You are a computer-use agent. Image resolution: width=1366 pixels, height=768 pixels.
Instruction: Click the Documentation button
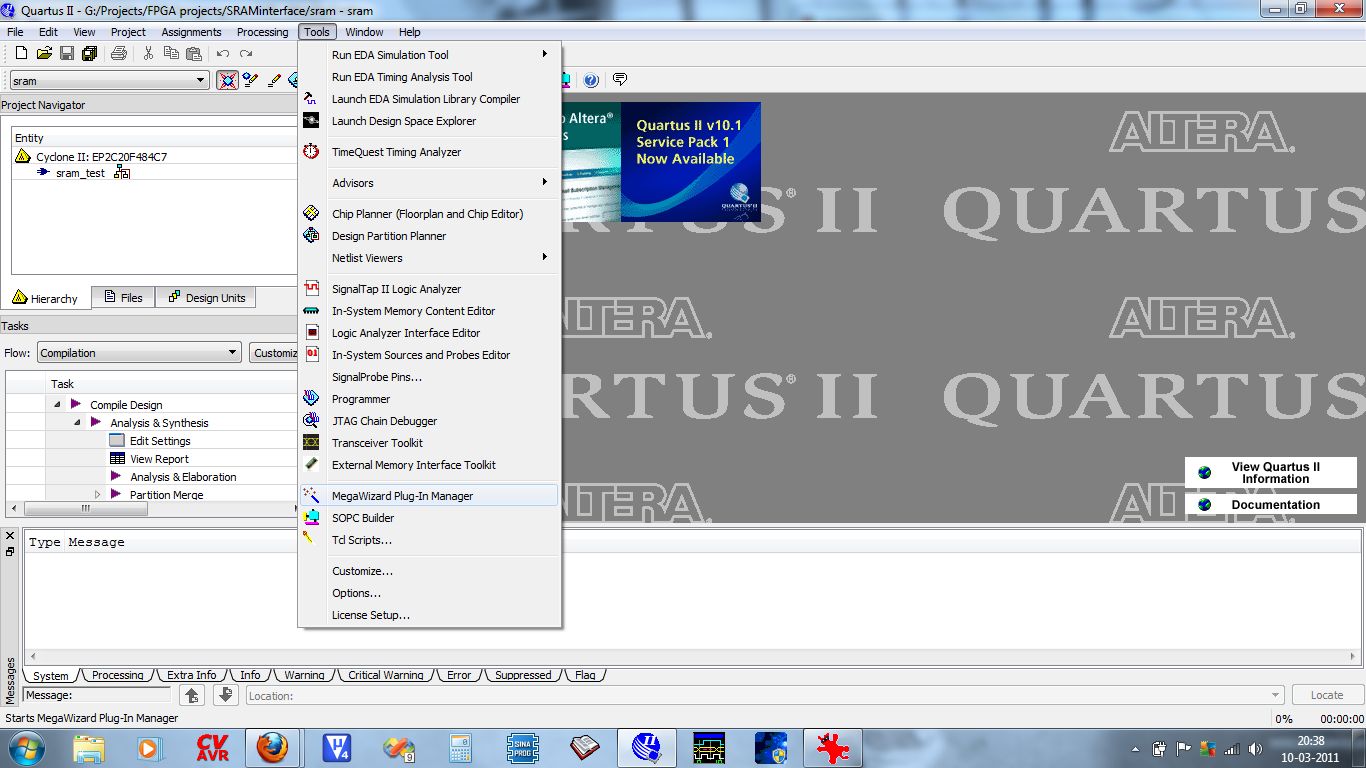(1271, 504)
